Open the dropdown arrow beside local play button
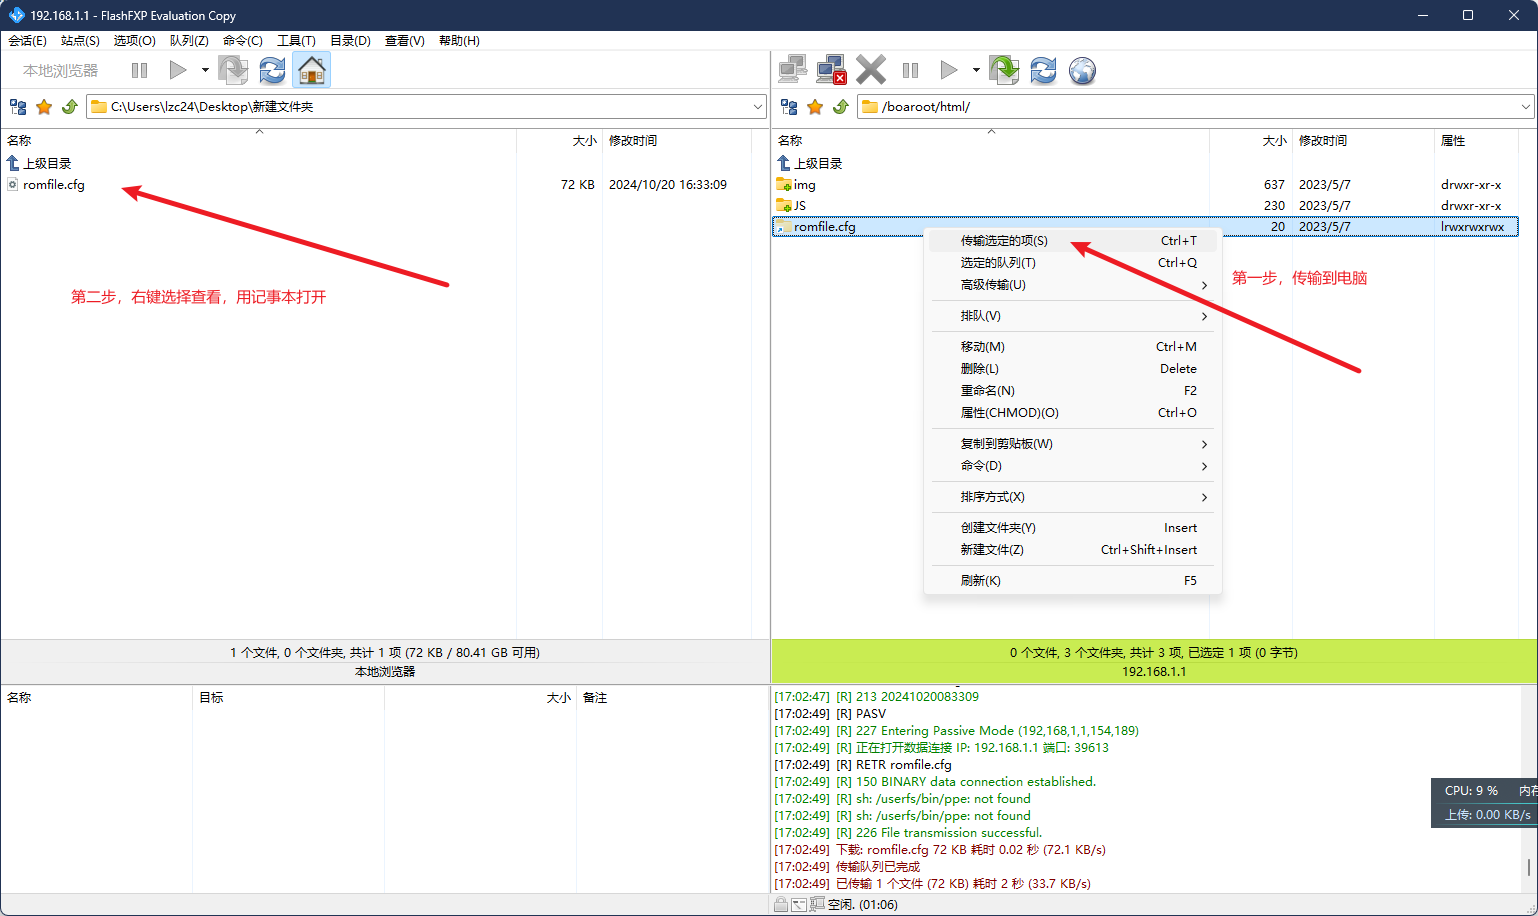This screenshot has width=1538, height=916. (205, 70)
